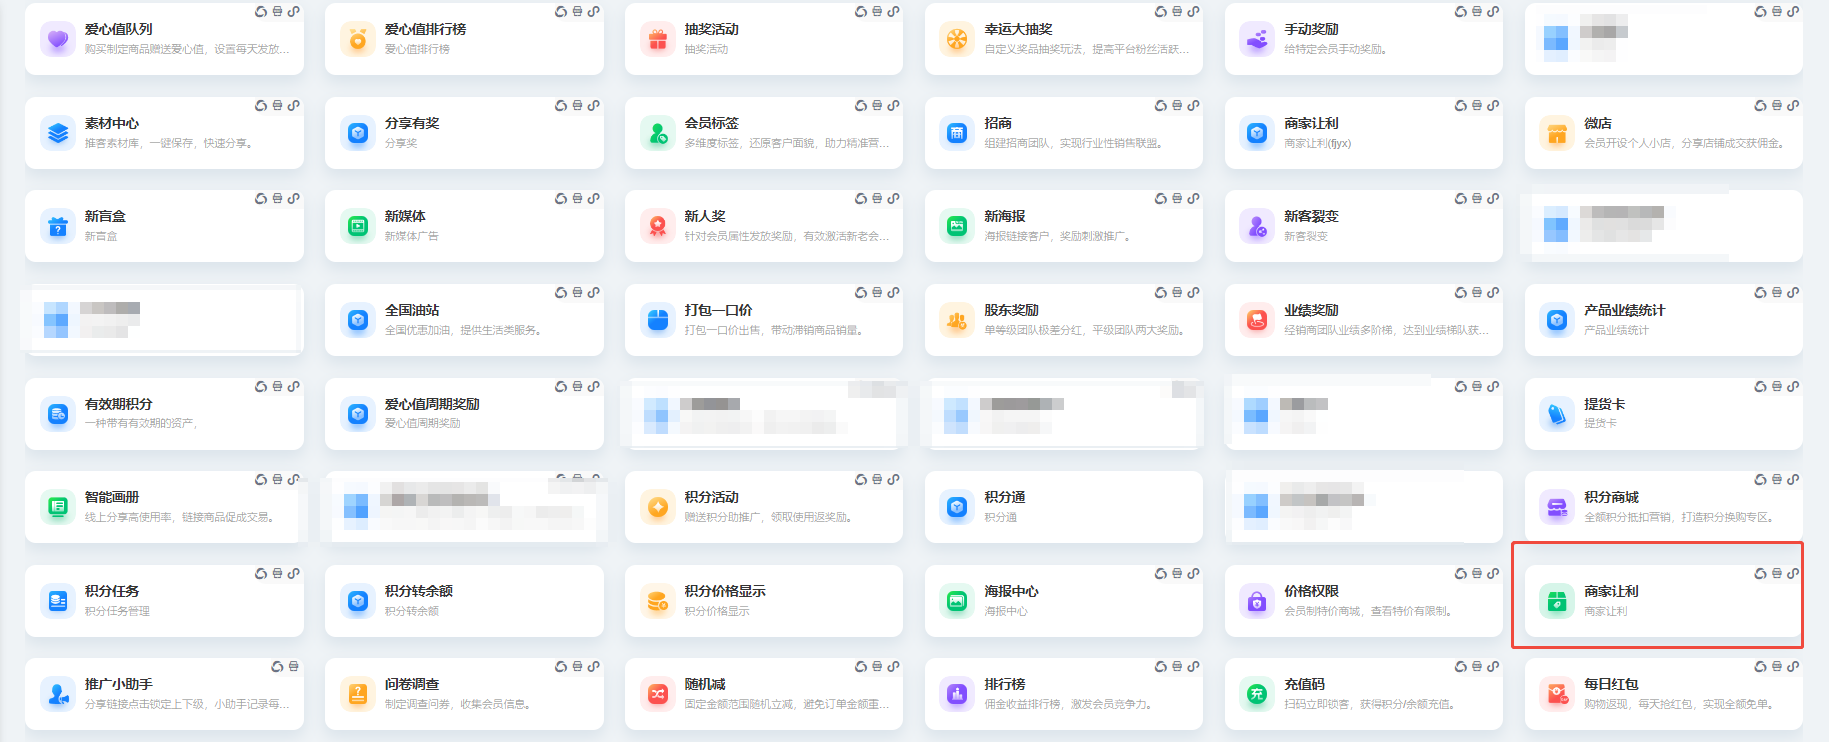The height and width of the screenshot is (742, 1829).
Task: Open the blue 推广小助手 icon
Action: pyautogui.click(x=58, y=694)
